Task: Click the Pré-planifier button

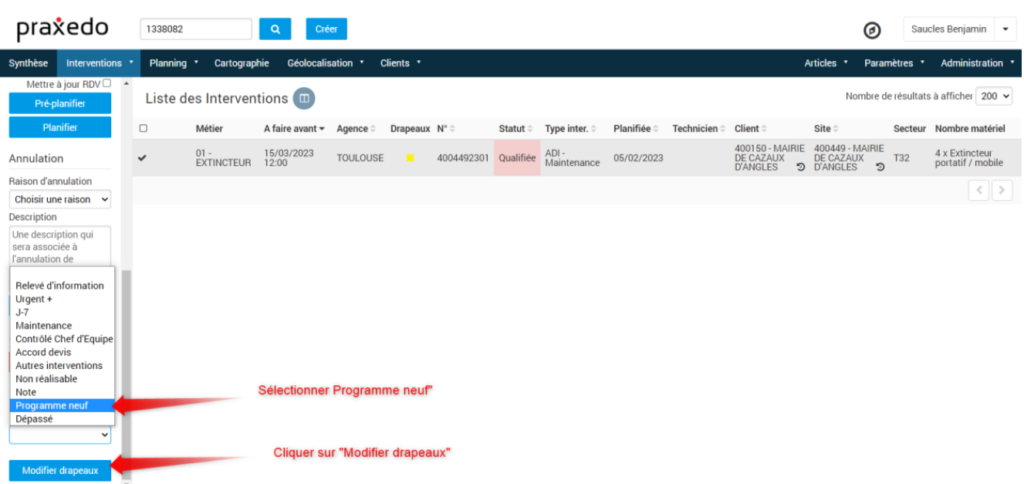Action: coord(60,103)
